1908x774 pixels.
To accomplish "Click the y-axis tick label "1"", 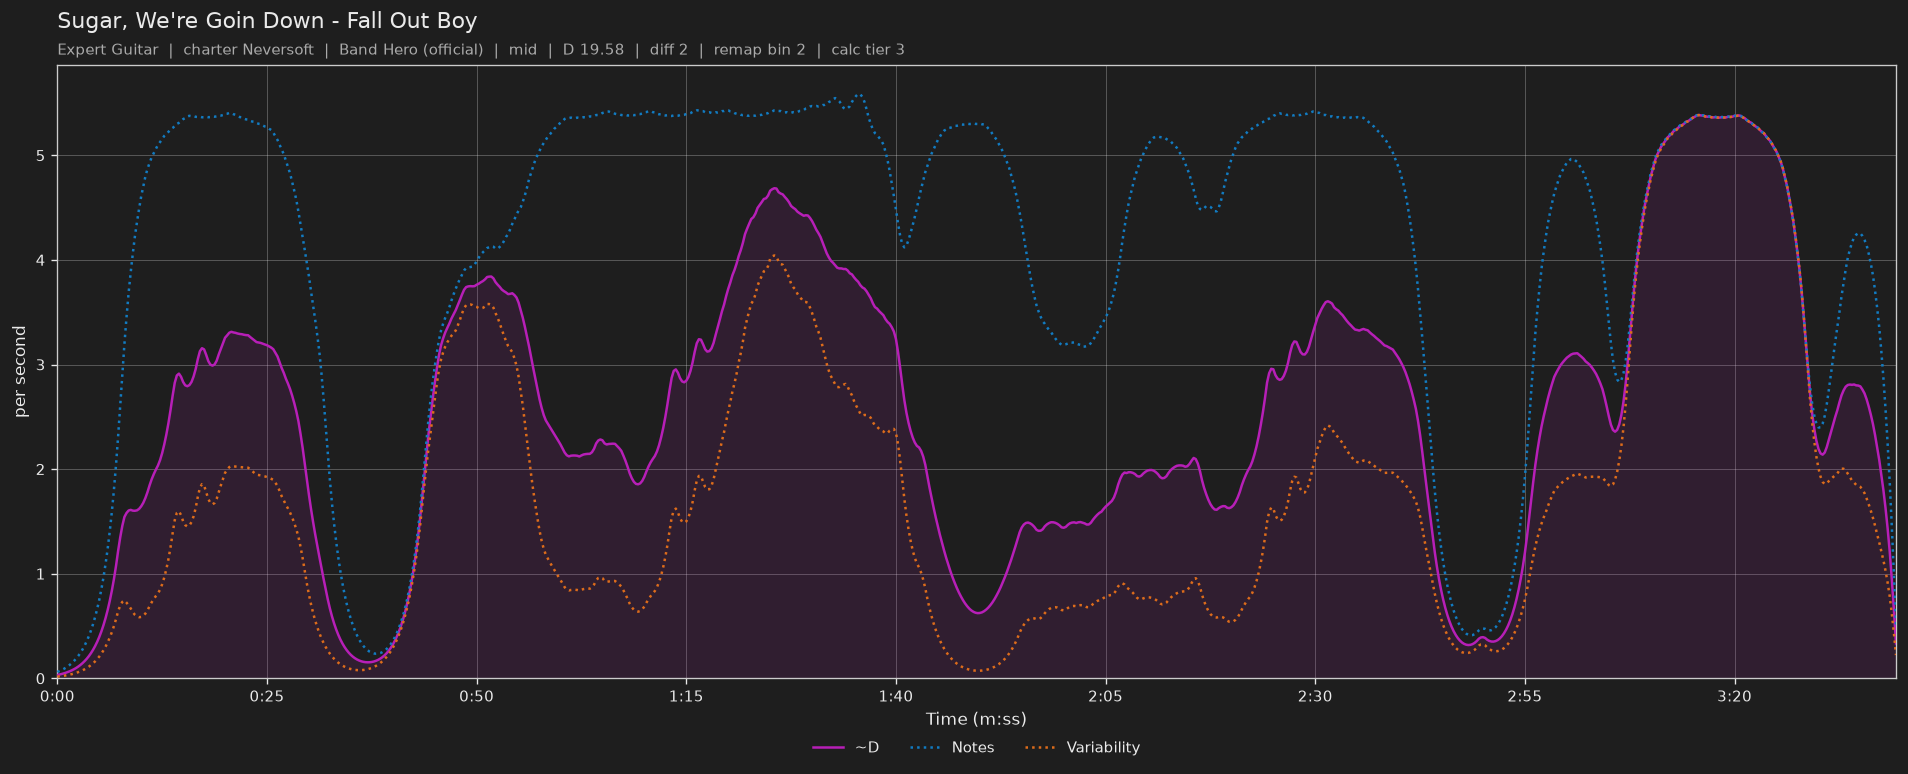I will [42, 575].
